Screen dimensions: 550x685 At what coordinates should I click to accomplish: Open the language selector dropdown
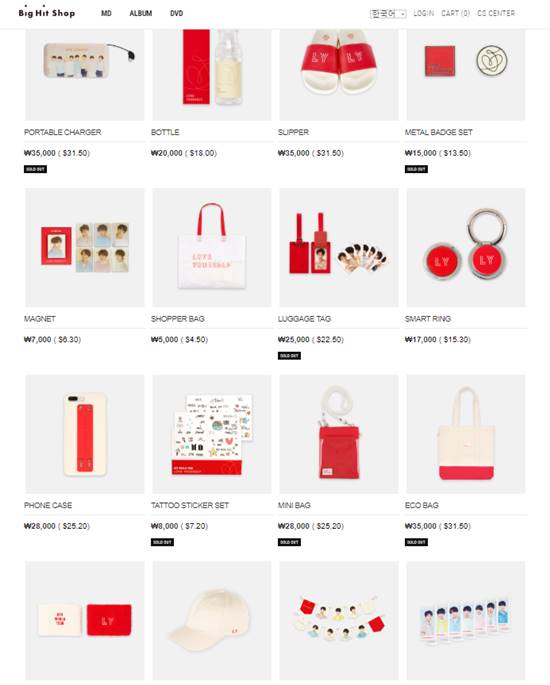tap(388, 14)
